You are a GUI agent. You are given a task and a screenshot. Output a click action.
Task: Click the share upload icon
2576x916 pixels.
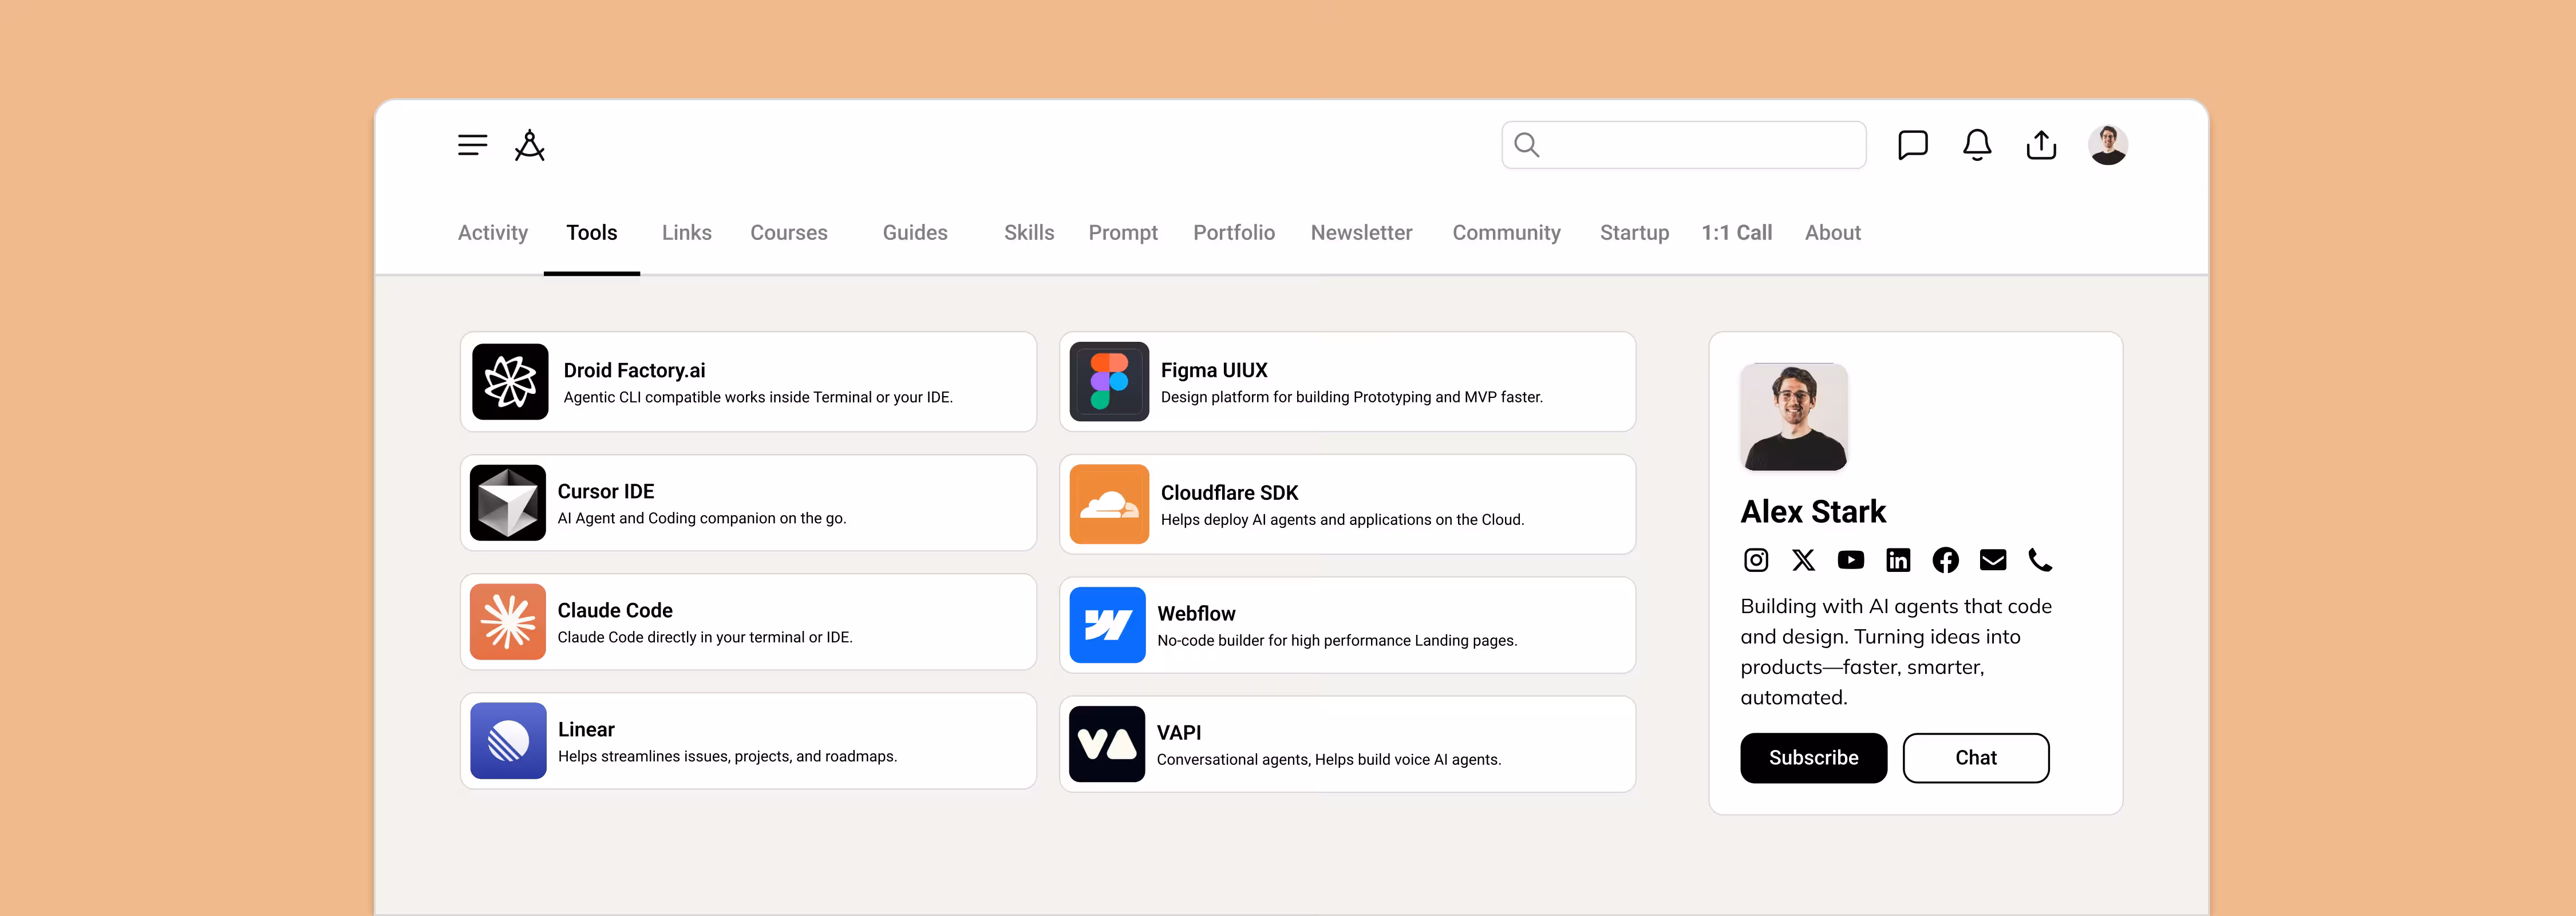(x=2041, y=145)
